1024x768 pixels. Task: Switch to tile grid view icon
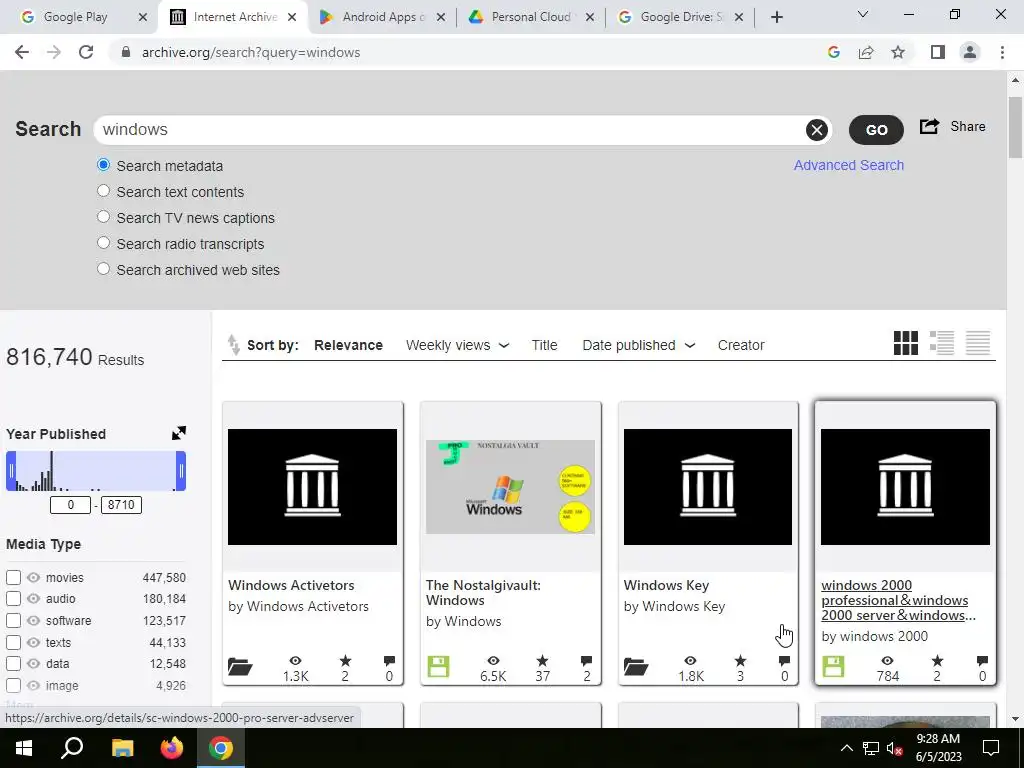coord(906,343)
